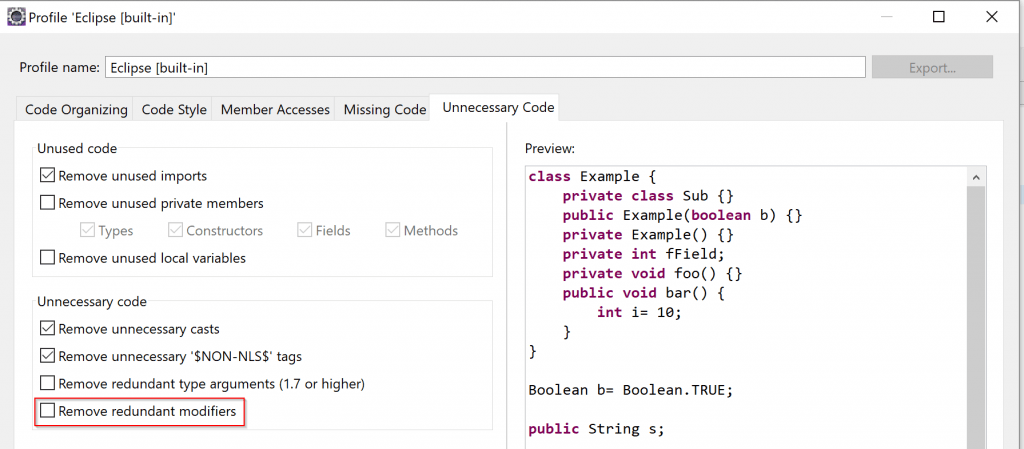Click 'Boolean b= Boolean.TRUE;' preview line
1024x449 pixels.
[631, 390]
